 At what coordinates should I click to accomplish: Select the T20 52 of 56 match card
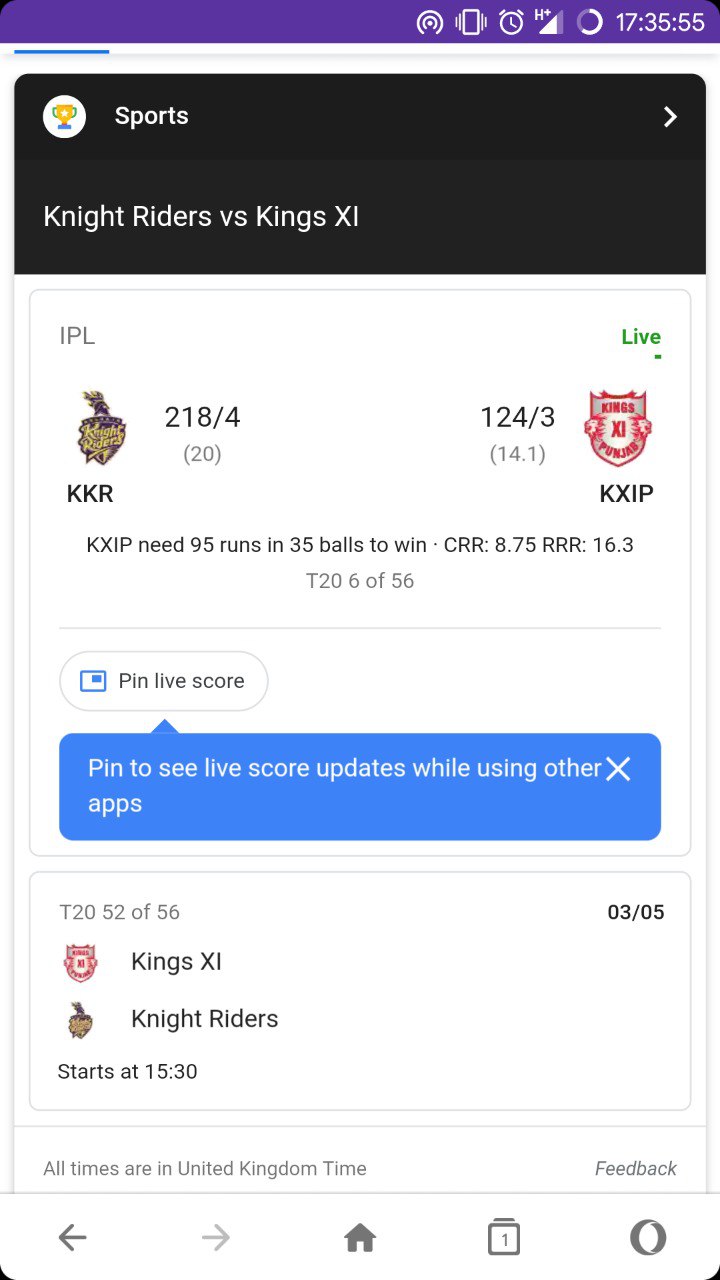(360, 991)
